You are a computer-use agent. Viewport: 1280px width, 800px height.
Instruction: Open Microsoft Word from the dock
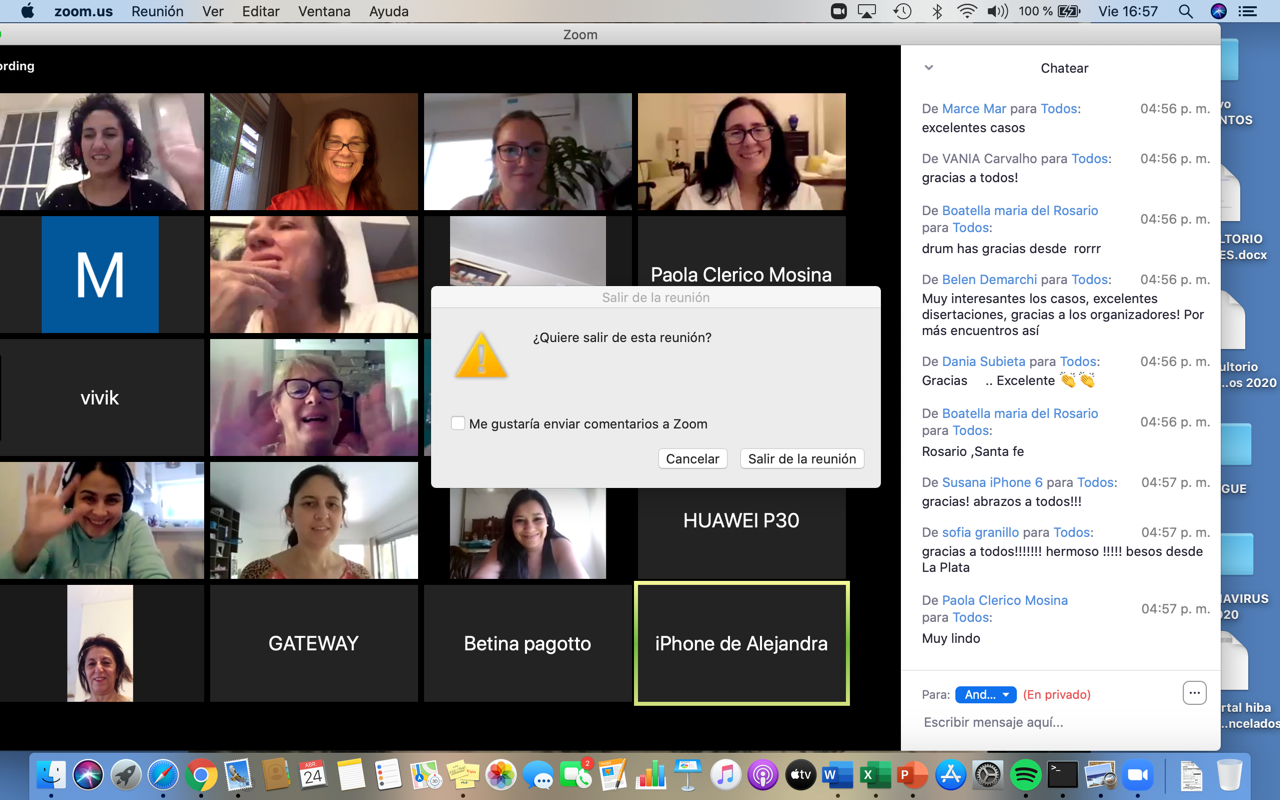click(x=836, y=775)
